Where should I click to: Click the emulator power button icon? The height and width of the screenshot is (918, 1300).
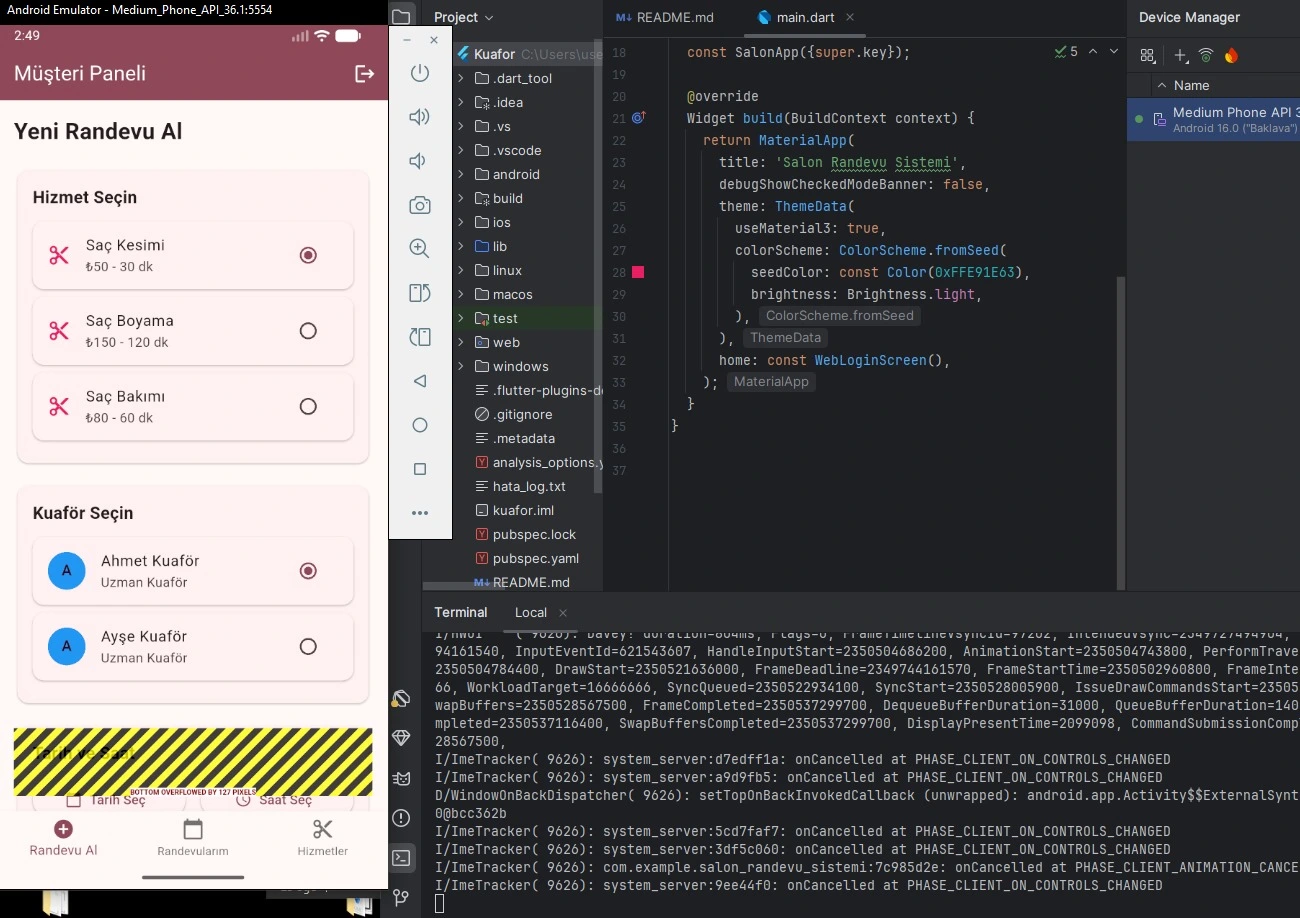tap(420, 73)
